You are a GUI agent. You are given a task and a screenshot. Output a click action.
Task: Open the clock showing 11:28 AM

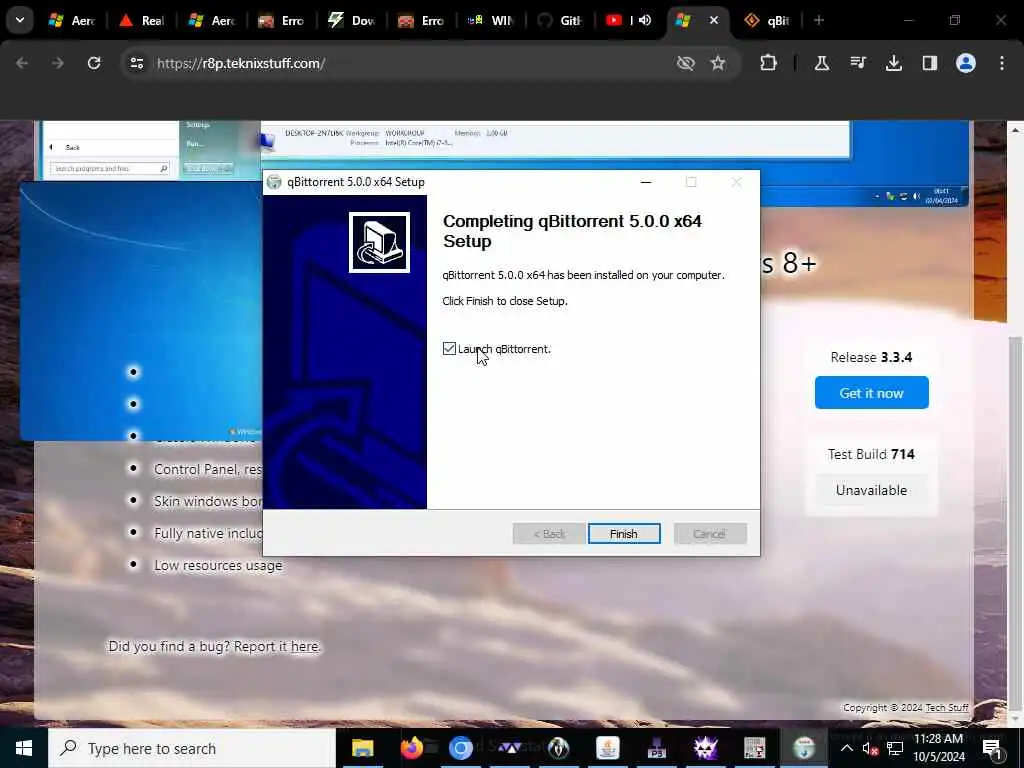coord(939,748)
